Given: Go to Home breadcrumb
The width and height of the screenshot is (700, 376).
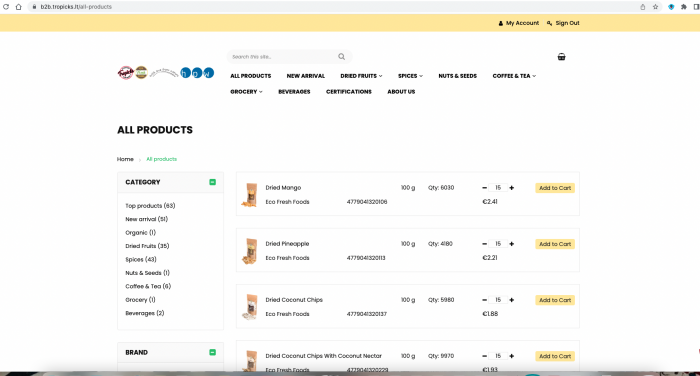Looking at the screenshot, I should coord(125,159).
